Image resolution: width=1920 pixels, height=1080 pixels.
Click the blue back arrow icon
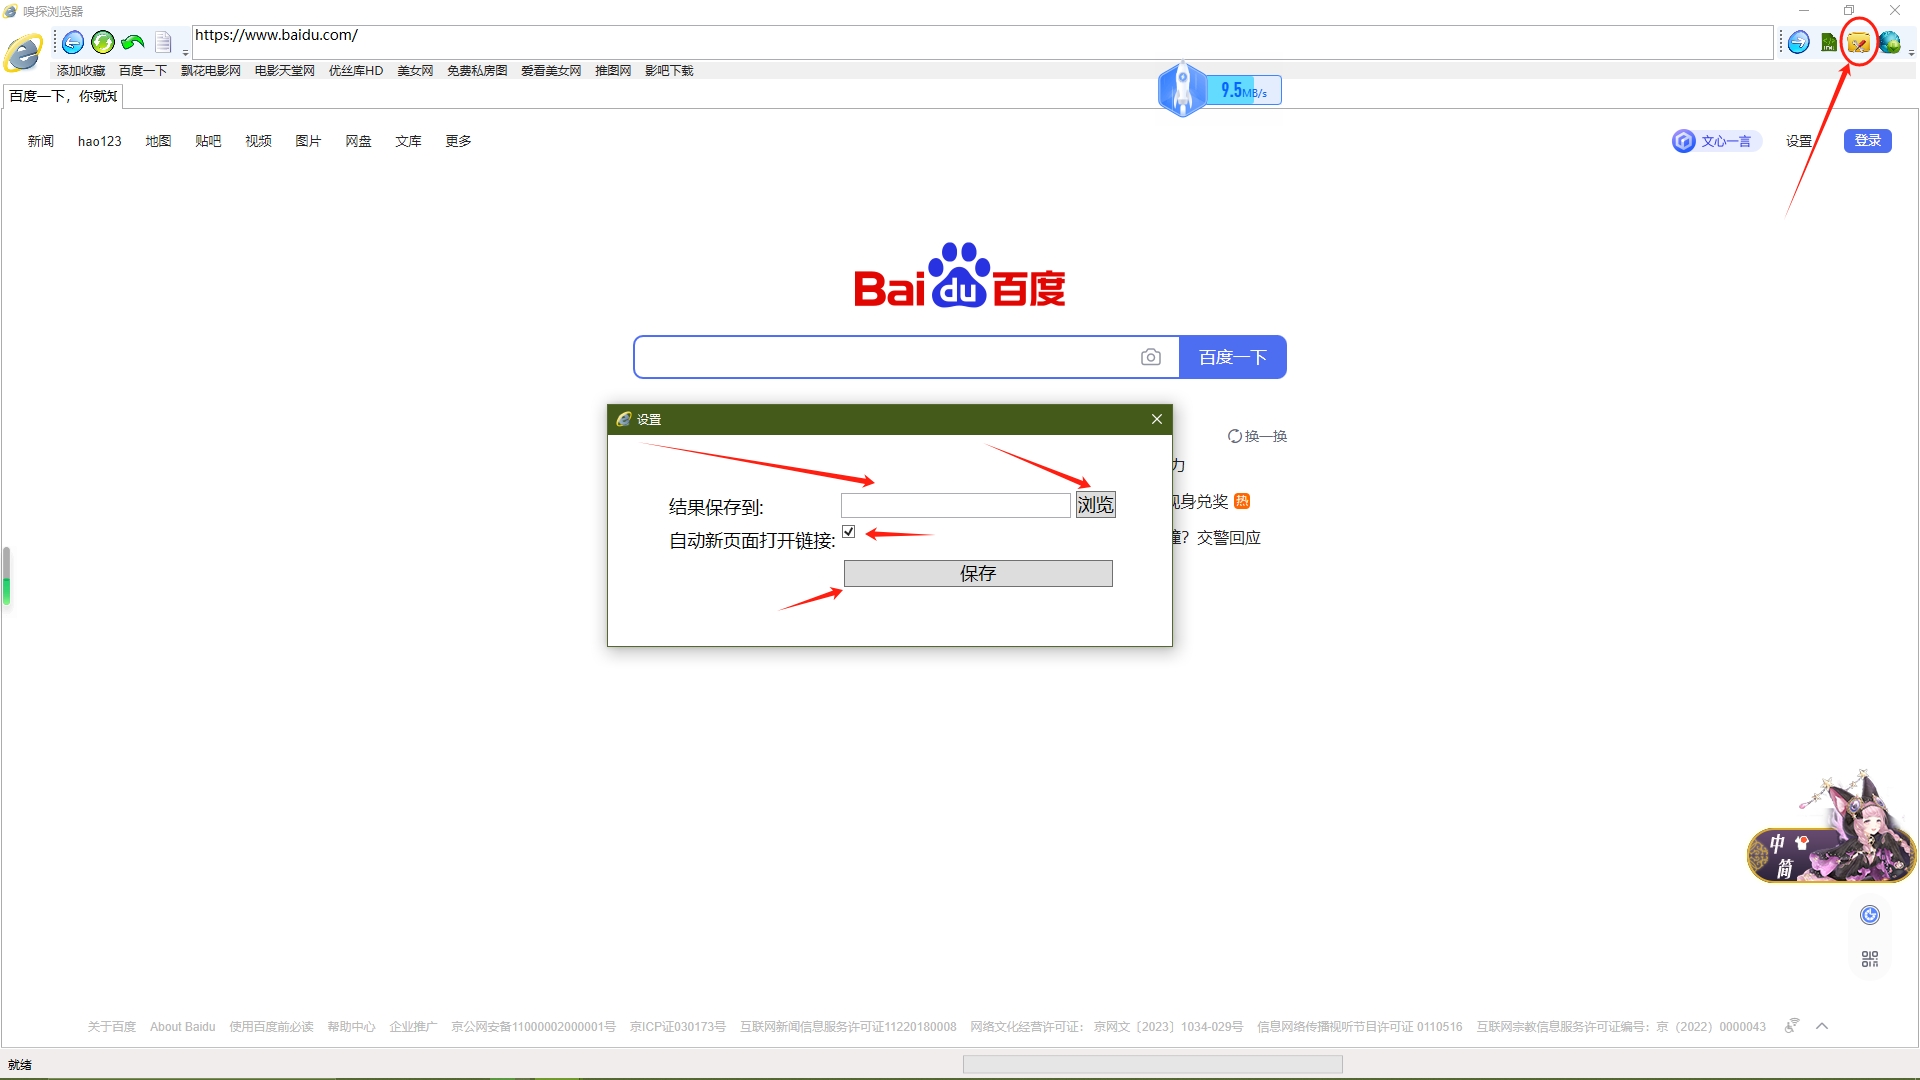(73, 42)
